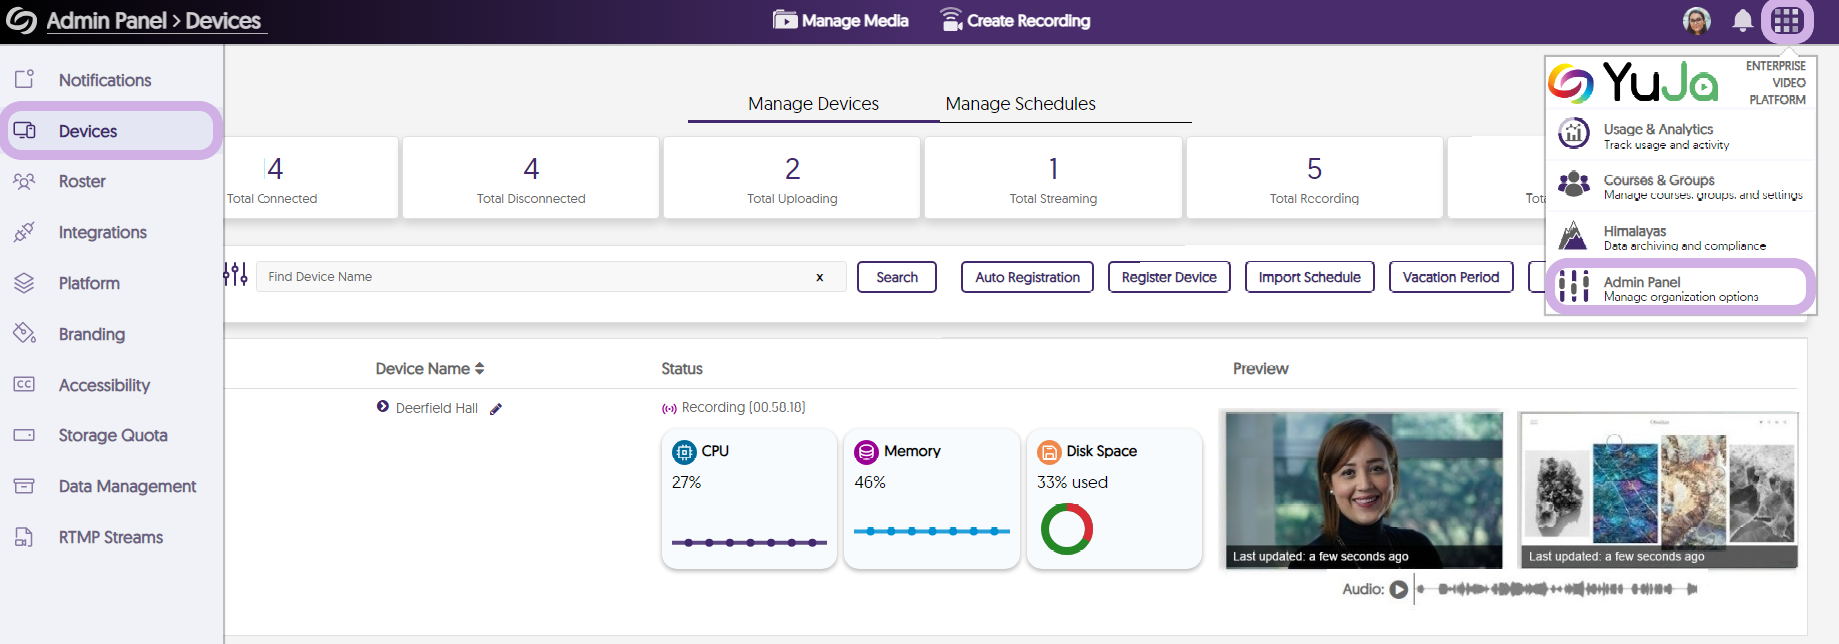Open Roster in the sidebar
Image resolution: width=1839 pixels, height=644 pixels.
click(x=82, y=182)
